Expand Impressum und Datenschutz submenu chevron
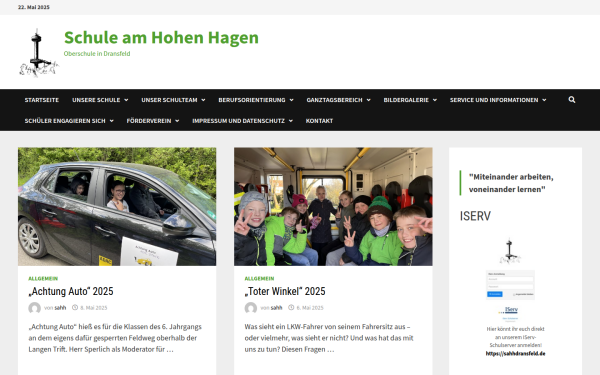The image size is (600, 375). point(291,121)
